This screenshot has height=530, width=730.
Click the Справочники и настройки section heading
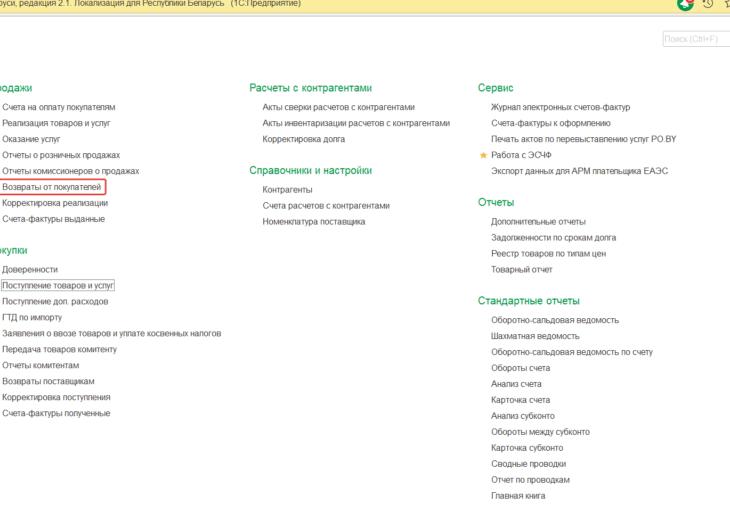pos(311,170)
